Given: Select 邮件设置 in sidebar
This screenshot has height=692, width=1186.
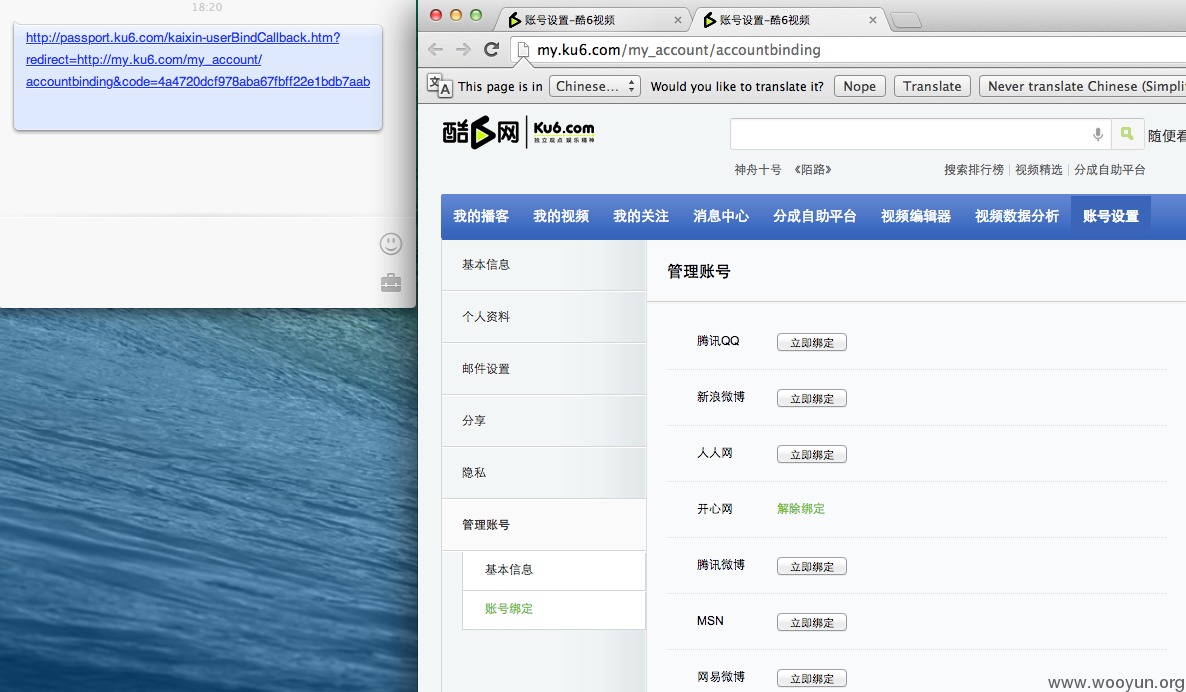Looking at the screenshot, I should point(544,369).
